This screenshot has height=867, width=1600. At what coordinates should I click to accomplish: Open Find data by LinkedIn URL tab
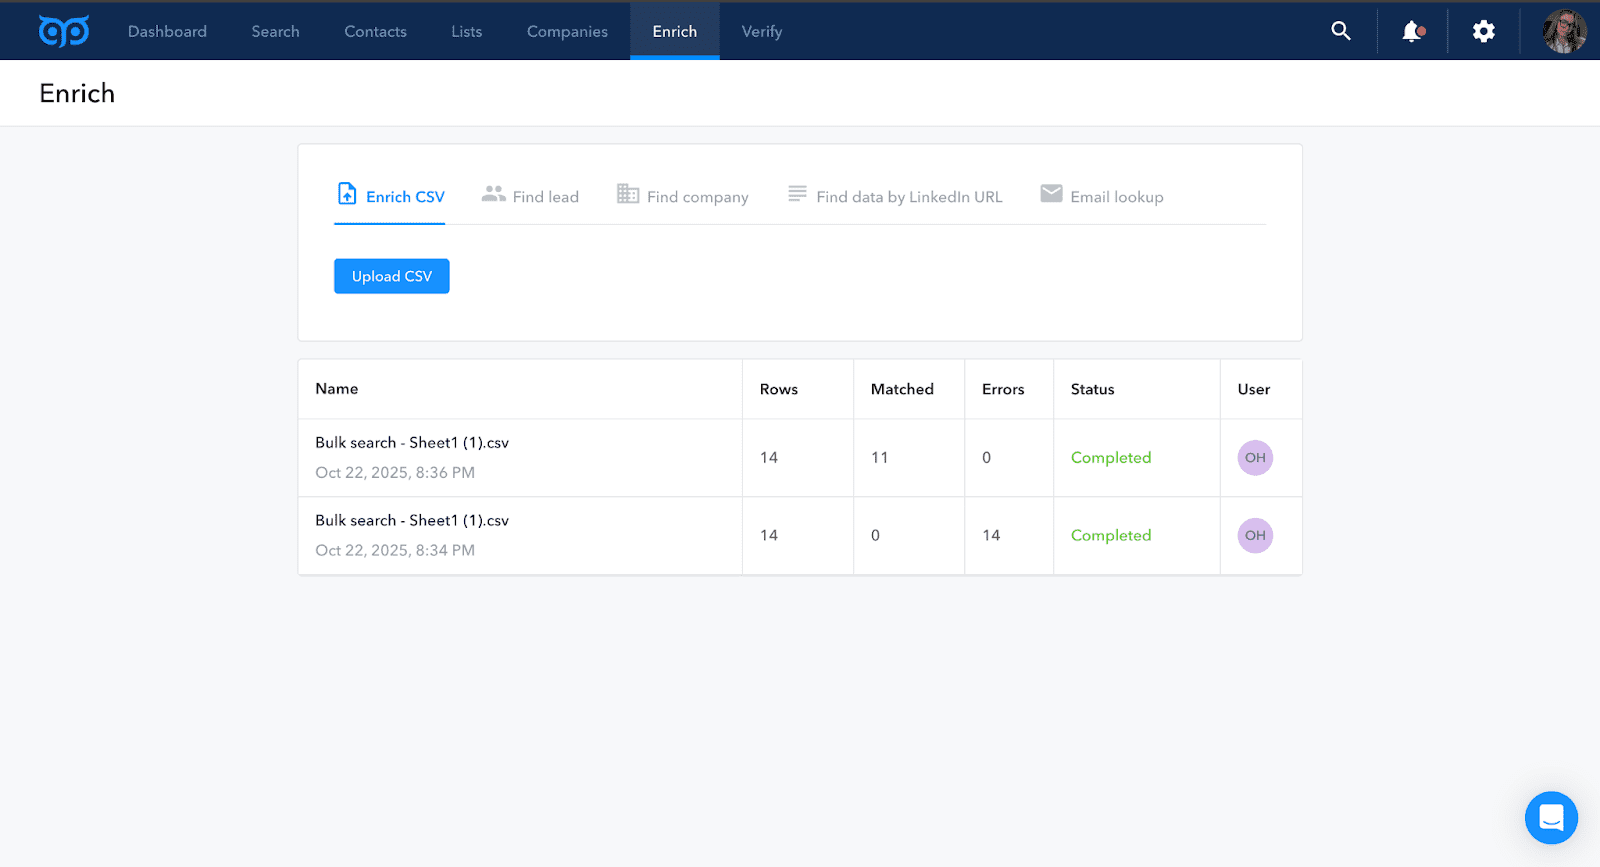tap(895, 196)
